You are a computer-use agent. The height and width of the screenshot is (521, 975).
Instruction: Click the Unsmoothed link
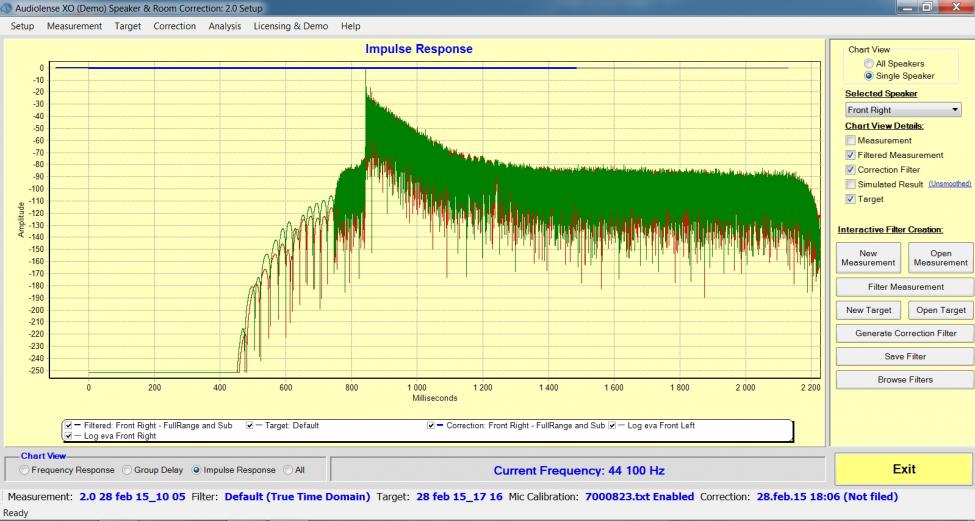pos(948,184)
